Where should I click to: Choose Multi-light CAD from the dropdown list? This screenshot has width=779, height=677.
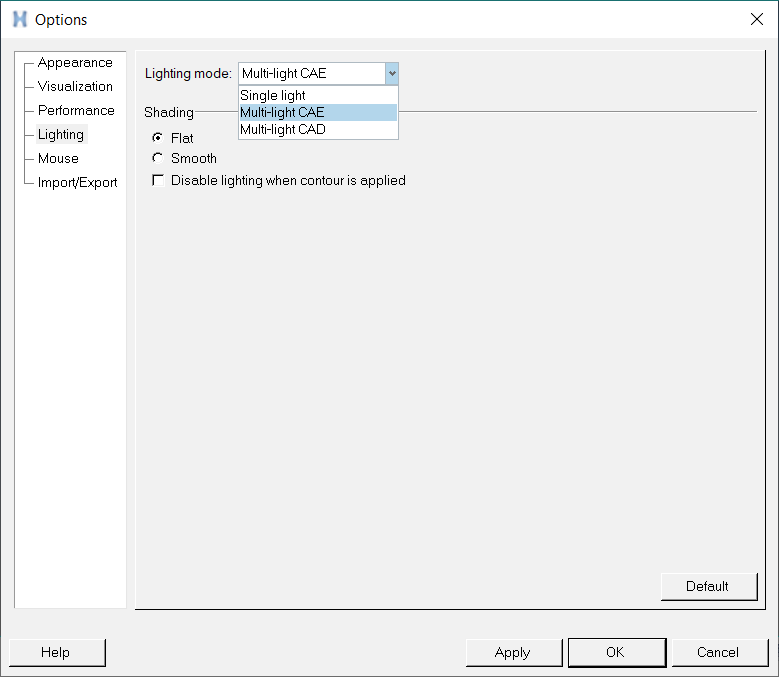point(318,129)
